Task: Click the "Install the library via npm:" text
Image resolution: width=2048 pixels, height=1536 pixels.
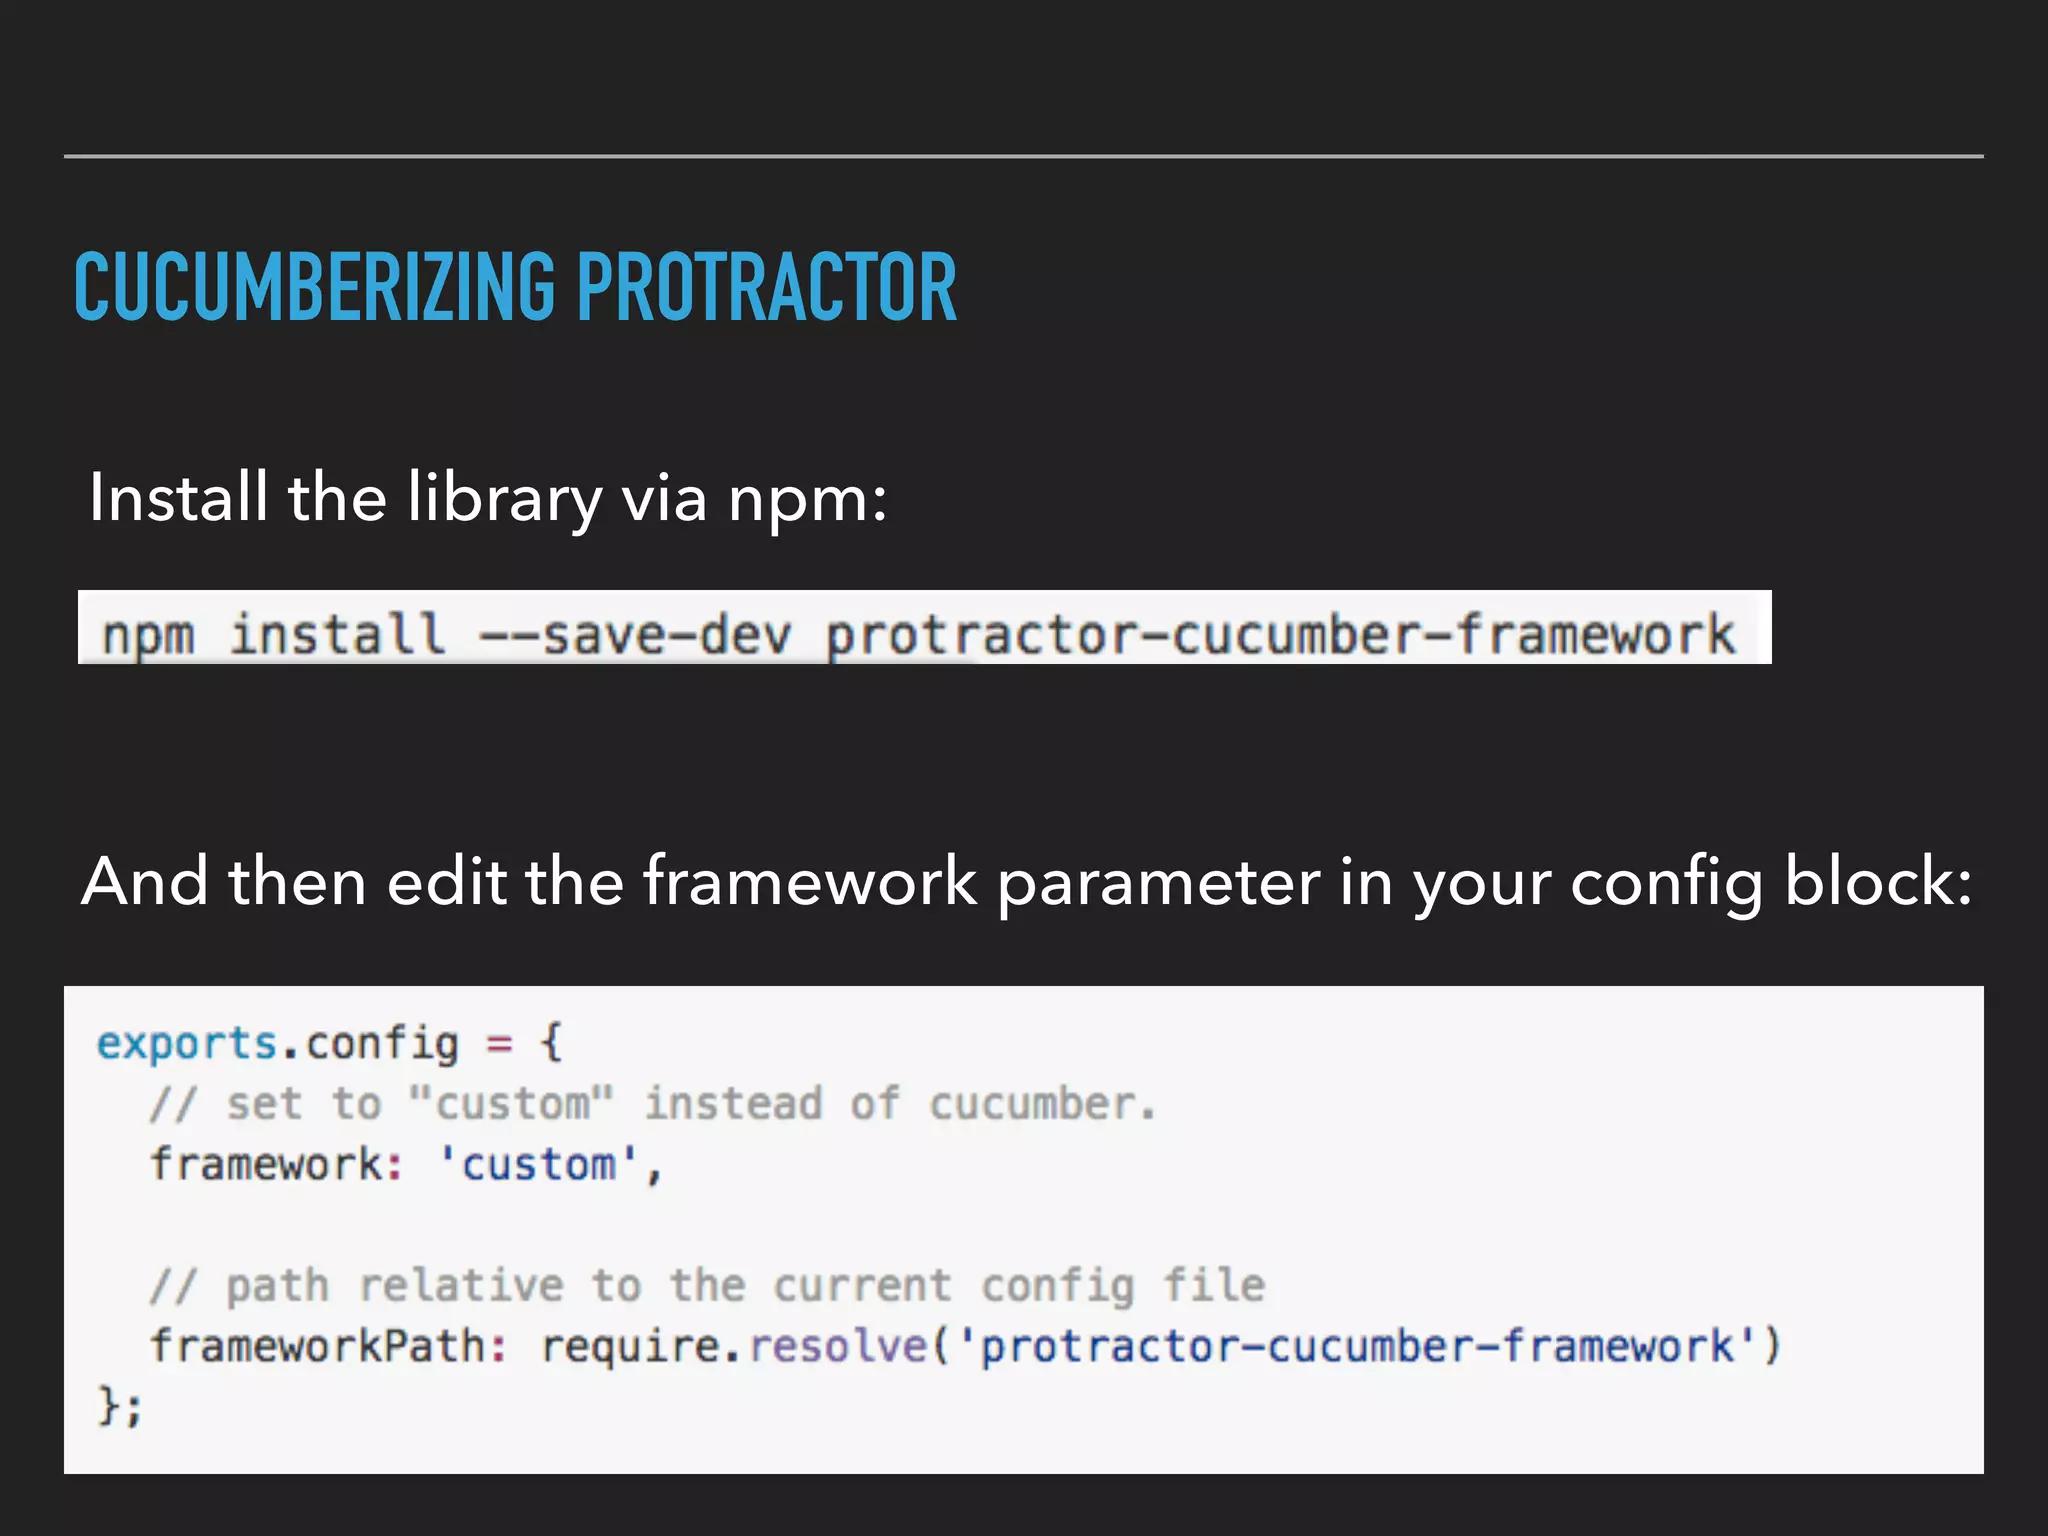Action: pos(488,497)
